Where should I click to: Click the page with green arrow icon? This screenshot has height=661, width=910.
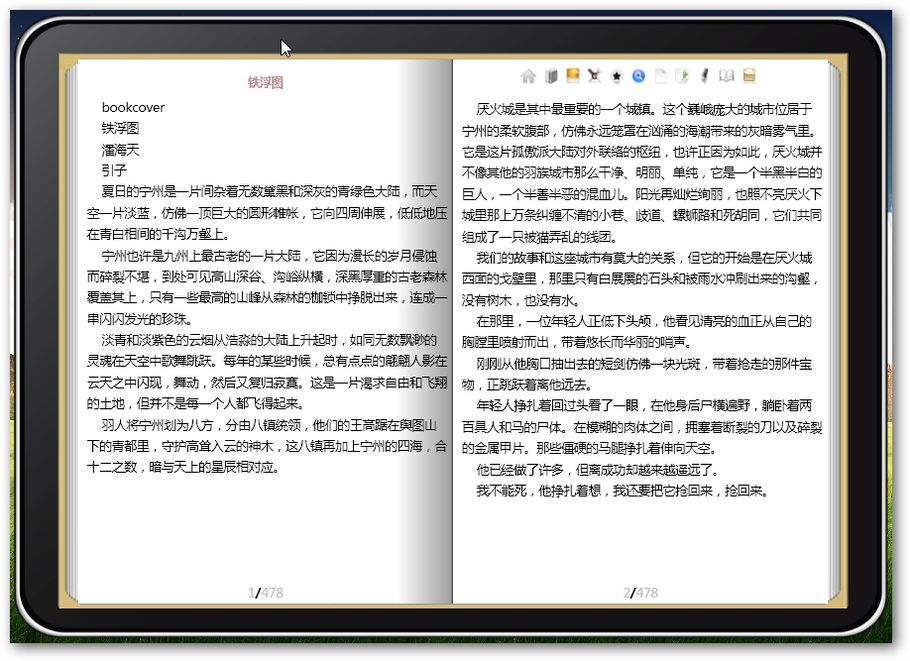(x=683, y=76)
